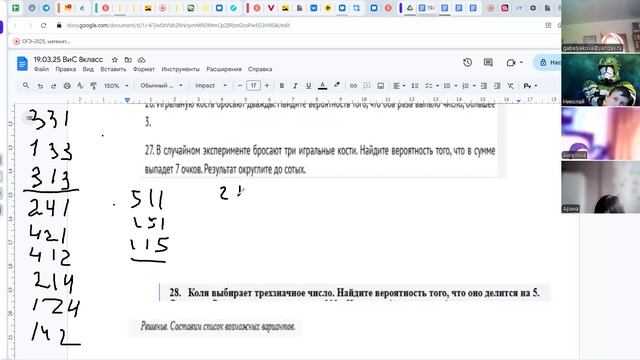Switch to the green Sheets browser tab
The height and width of the screenshot is (360, 640).
16,8
